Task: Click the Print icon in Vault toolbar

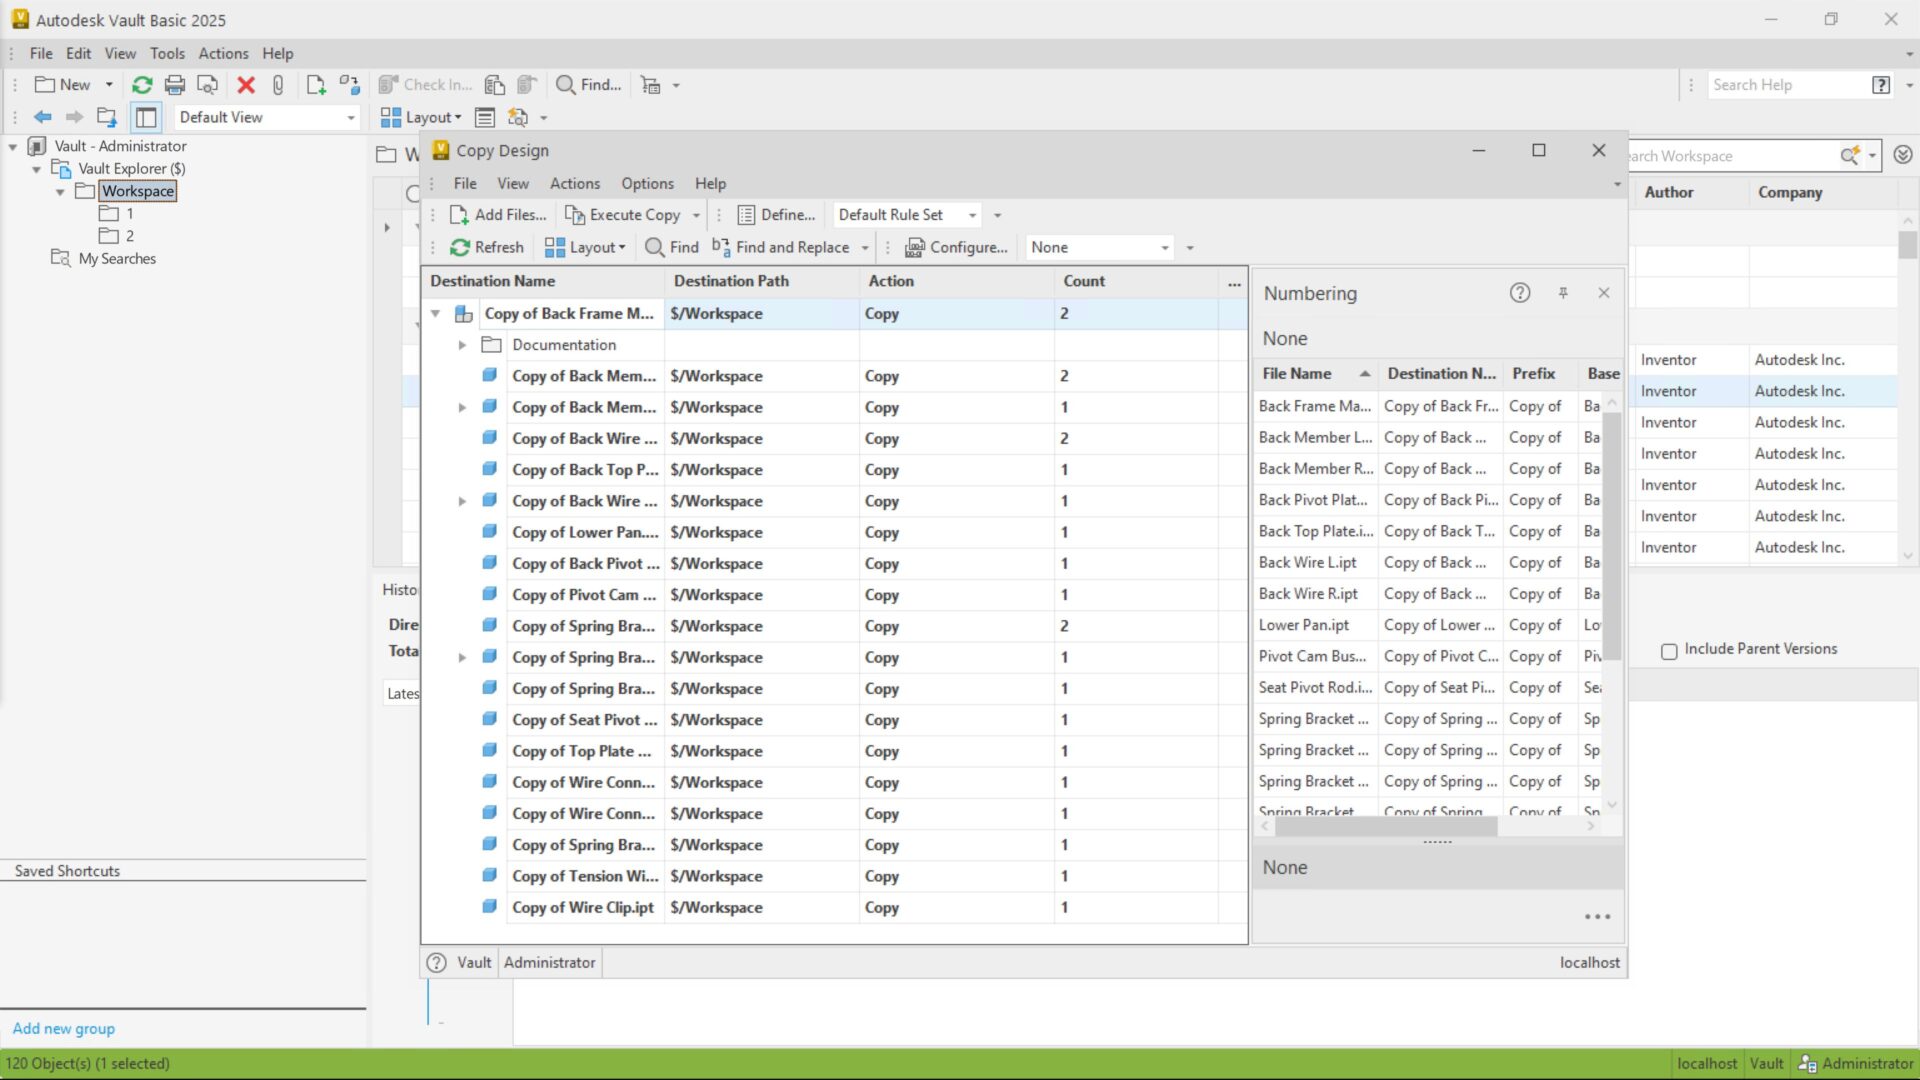Action: [175, 85]
